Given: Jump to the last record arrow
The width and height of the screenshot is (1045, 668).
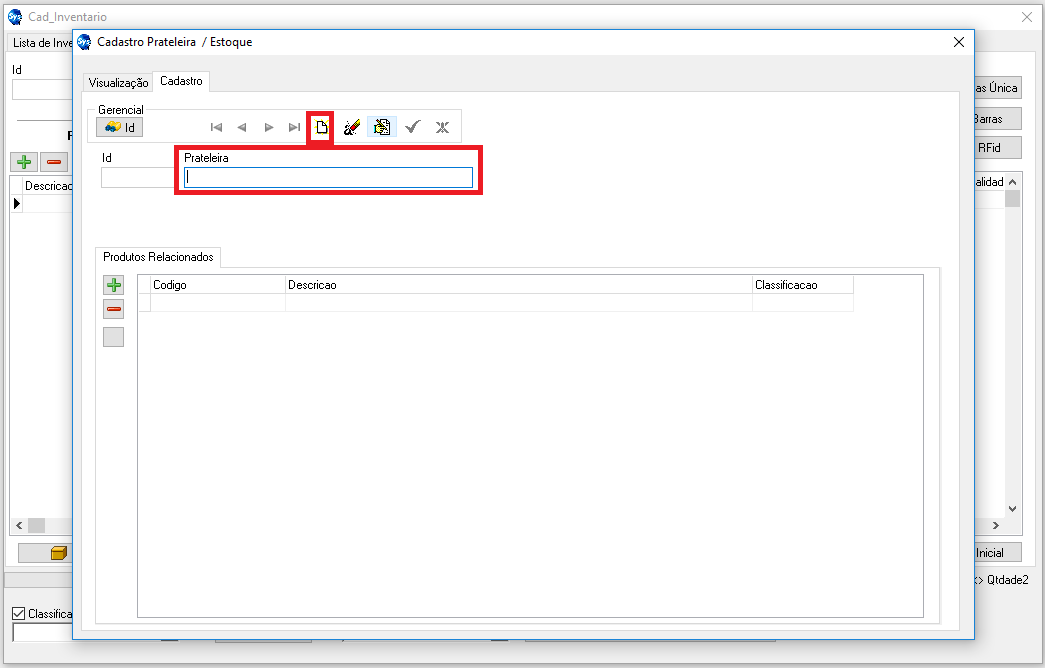Looking at the screenshot, I should coord(294,127).
